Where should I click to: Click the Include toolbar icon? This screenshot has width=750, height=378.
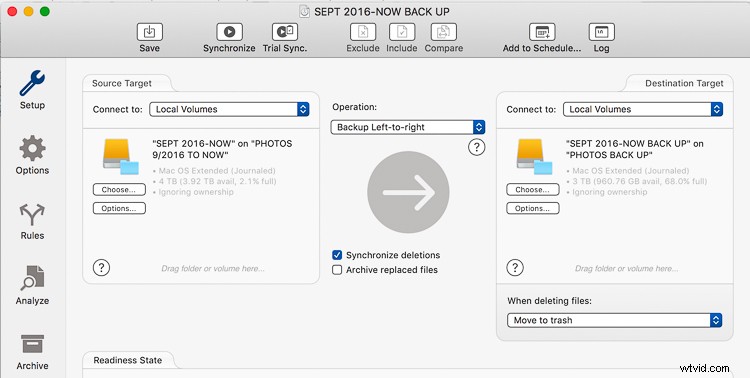coord(402,32)
